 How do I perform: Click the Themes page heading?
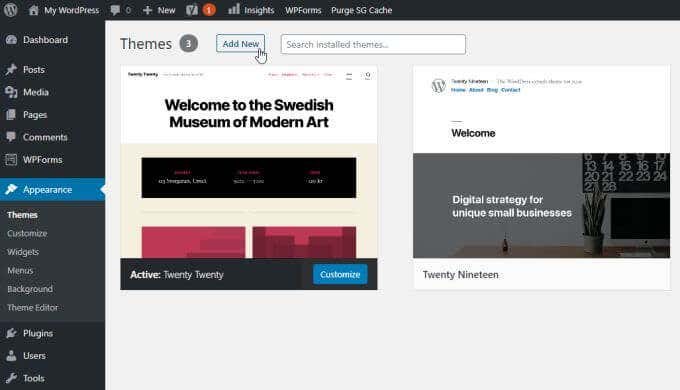[x=146, y=44]
